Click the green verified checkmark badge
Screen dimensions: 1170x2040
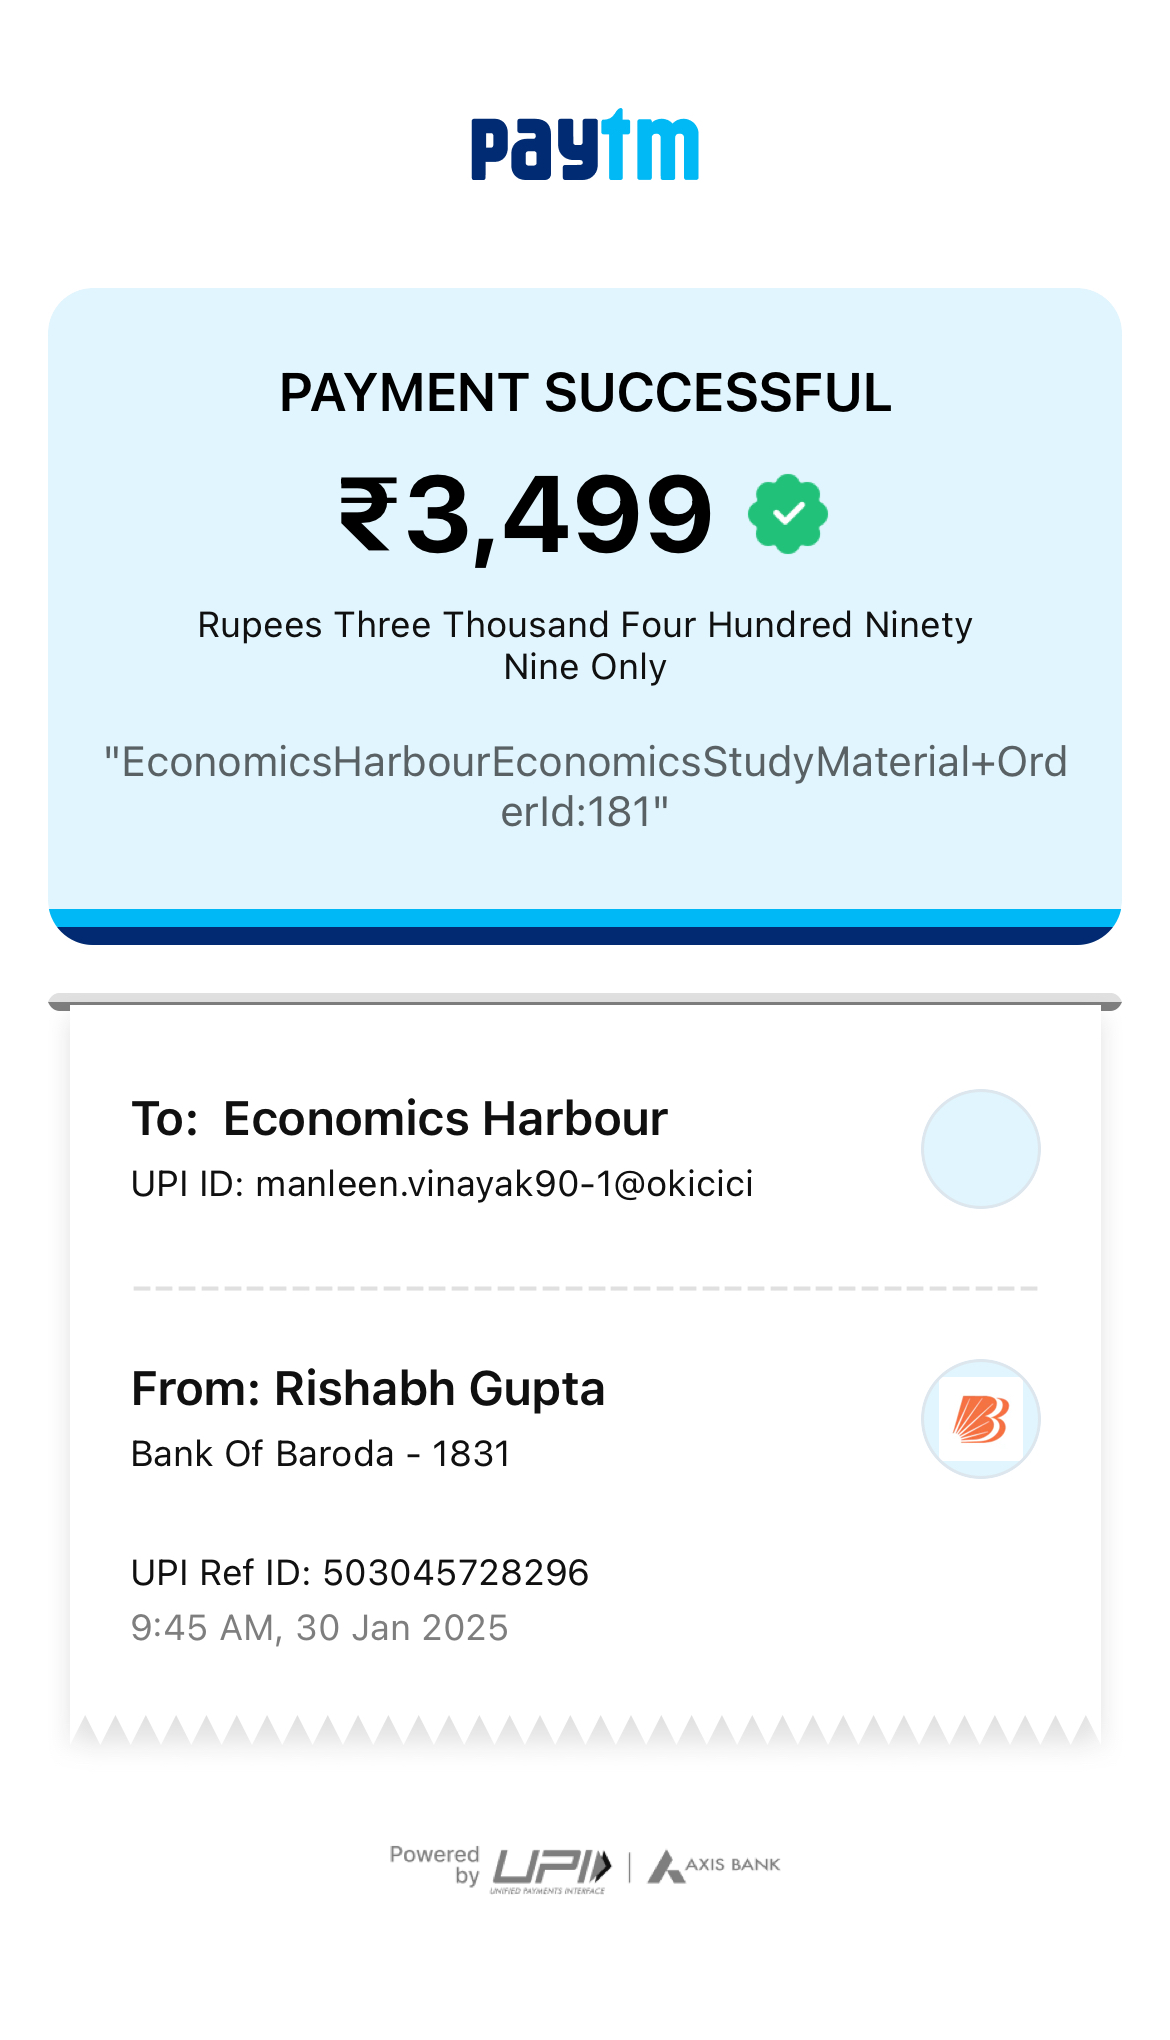[788, 513]
